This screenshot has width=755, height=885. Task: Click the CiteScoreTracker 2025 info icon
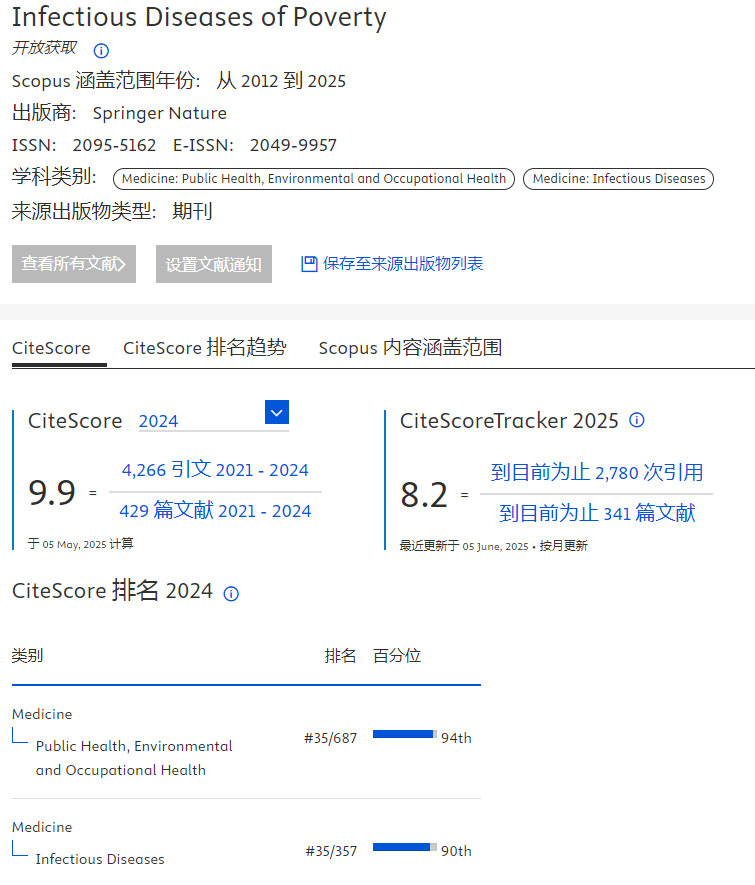637,421
